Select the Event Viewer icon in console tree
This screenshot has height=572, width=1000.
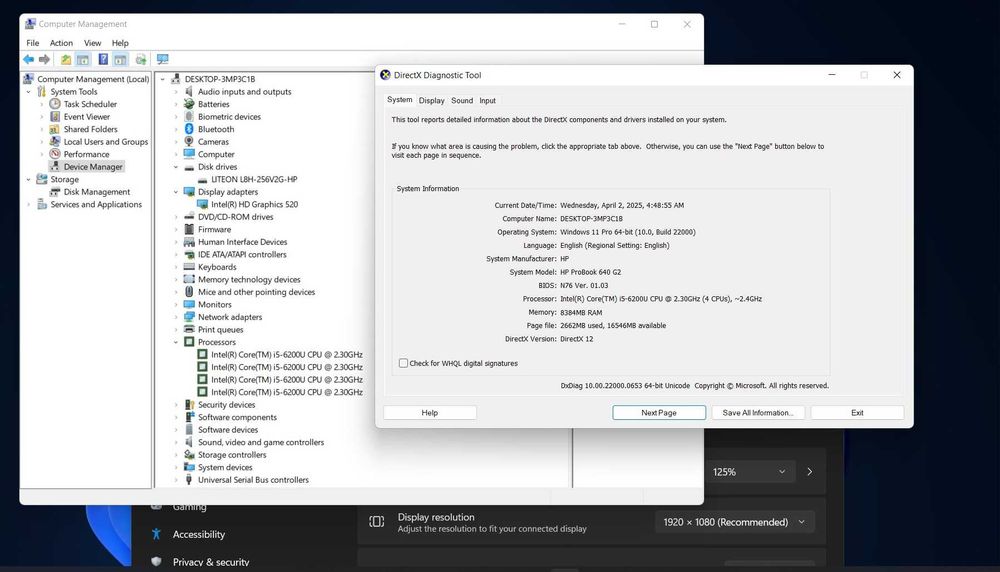(55, 117)
